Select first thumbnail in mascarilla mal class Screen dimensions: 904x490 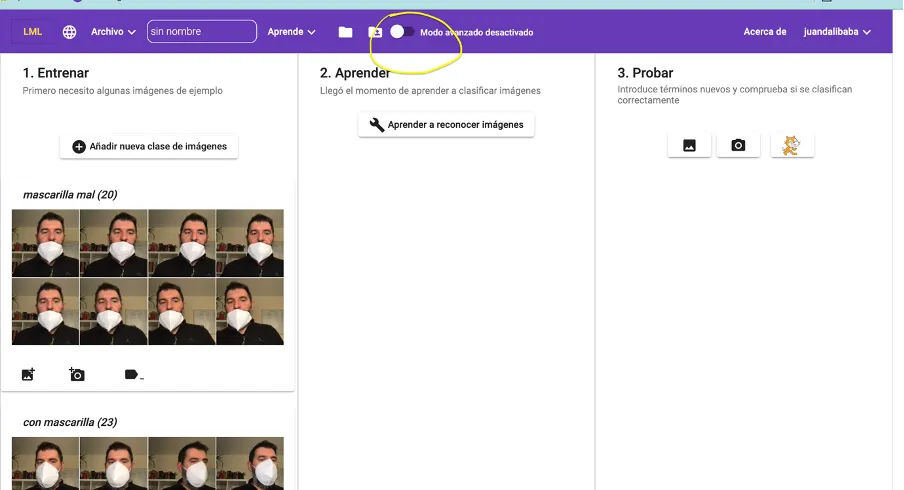(x=45, y=243)
